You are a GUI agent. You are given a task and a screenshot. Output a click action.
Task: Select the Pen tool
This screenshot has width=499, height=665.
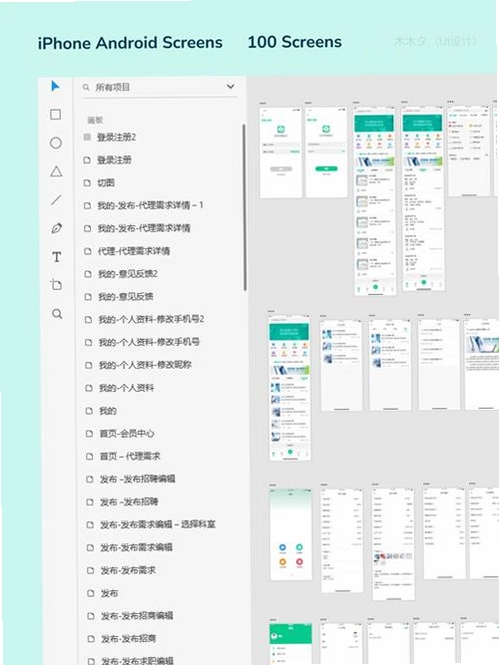[57, 228]
